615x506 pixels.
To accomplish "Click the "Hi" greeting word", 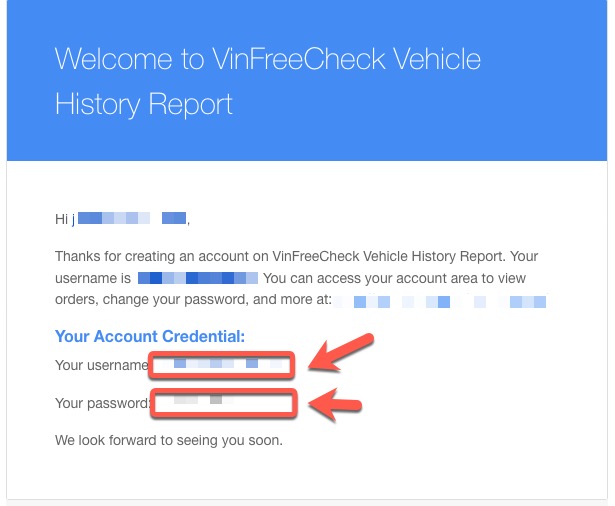I will coord(62,219).
